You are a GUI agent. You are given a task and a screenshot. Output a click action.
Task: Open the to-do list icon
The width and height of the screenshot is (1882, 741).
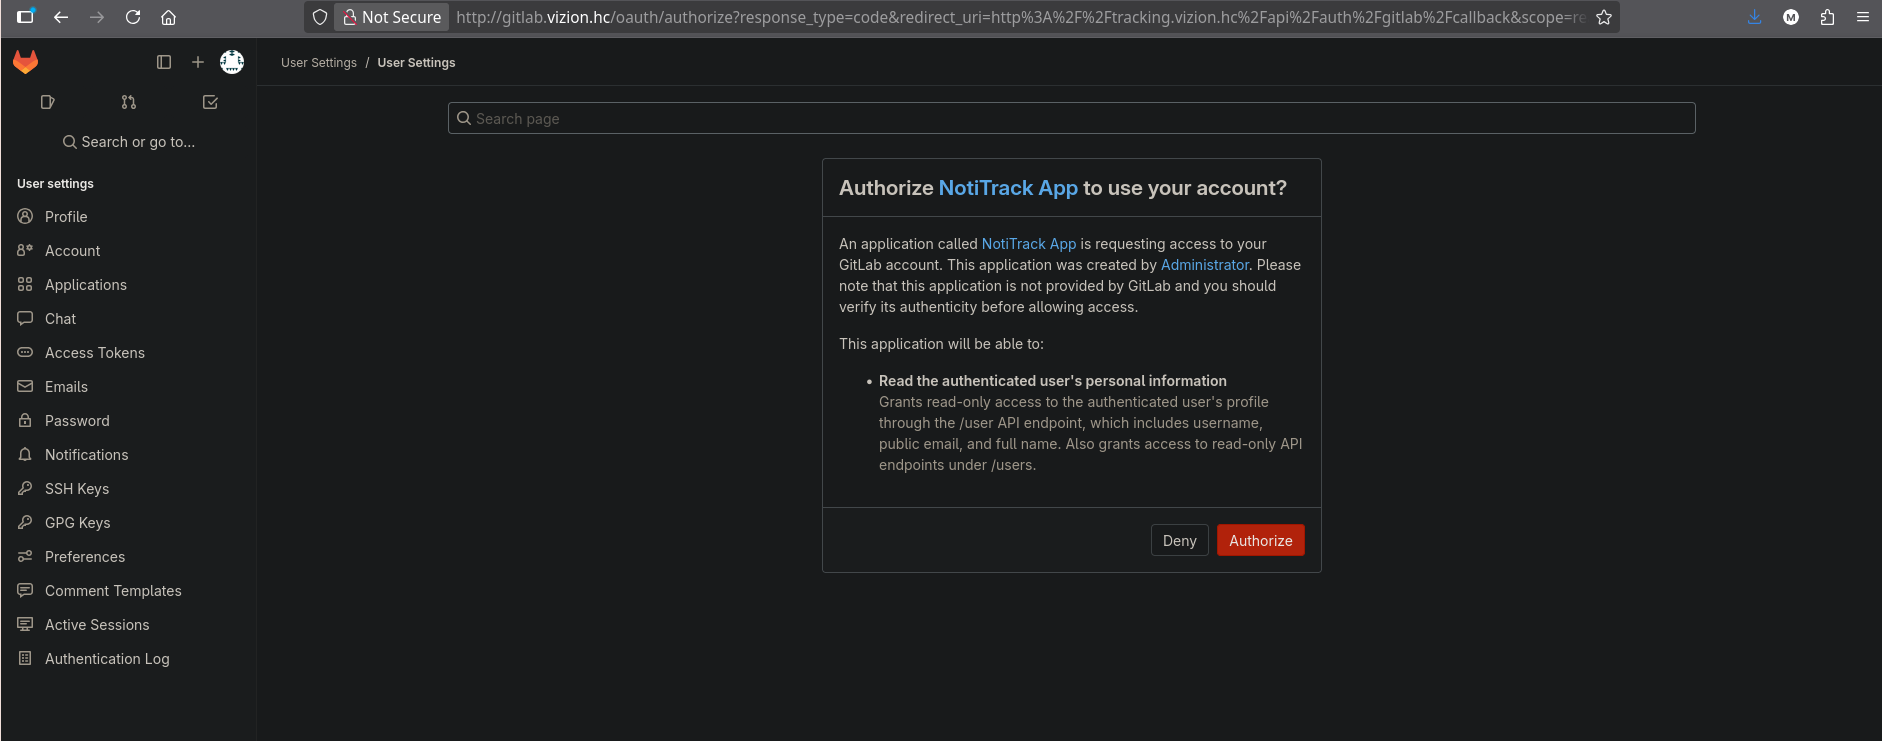click(210, 102)
